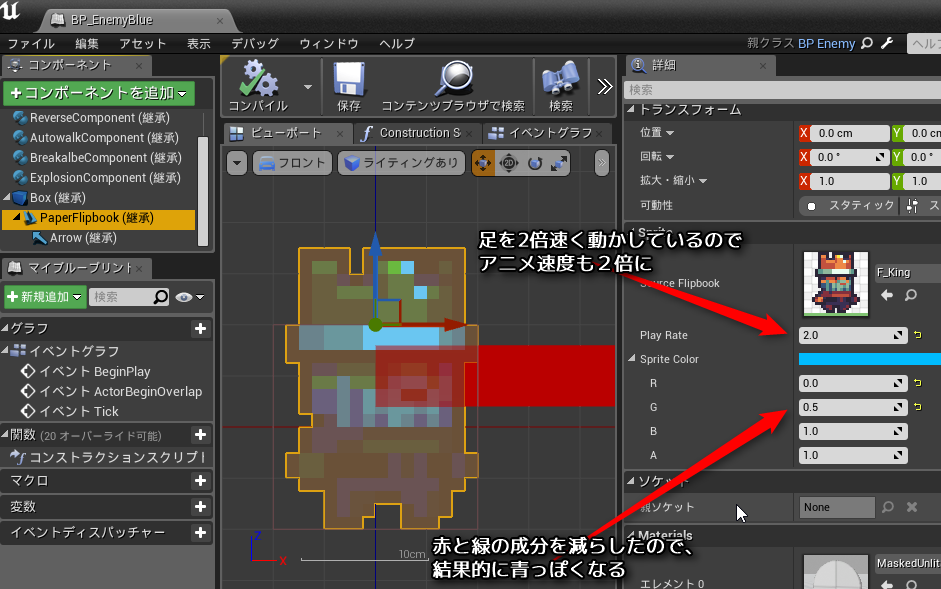Image resolution: width=941 pixels, height=589 pixels.
Task: Collapse the PaperFlipbook tree node
Action: (x=17, y=217)
